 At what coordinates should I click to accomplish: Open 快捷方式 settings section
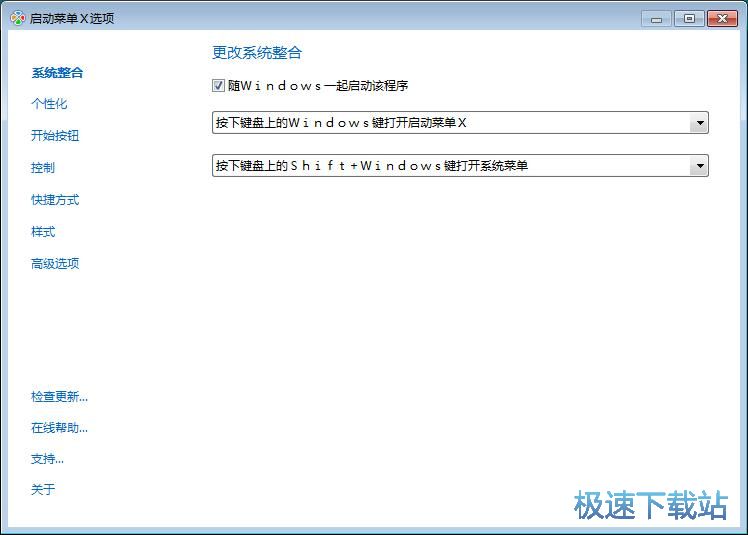pyautogui.click(x=55, y=200)
